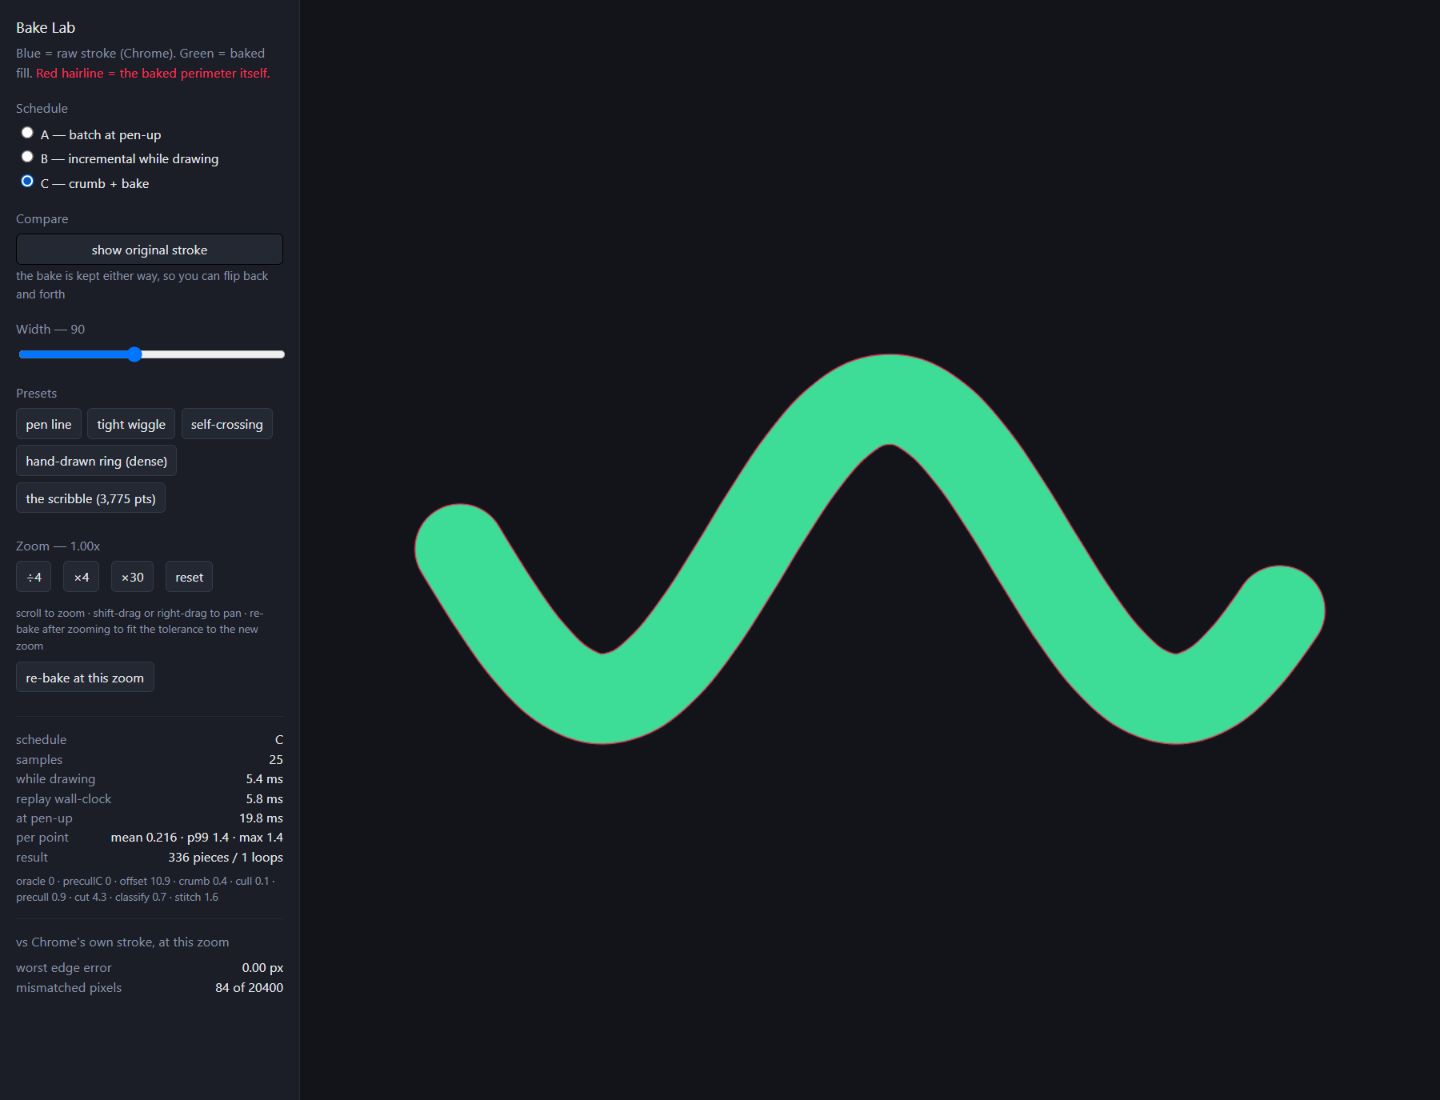Click the Presets section heading
The width and height of the screenshot is (1440, 1100).
[x=36, y=393]
